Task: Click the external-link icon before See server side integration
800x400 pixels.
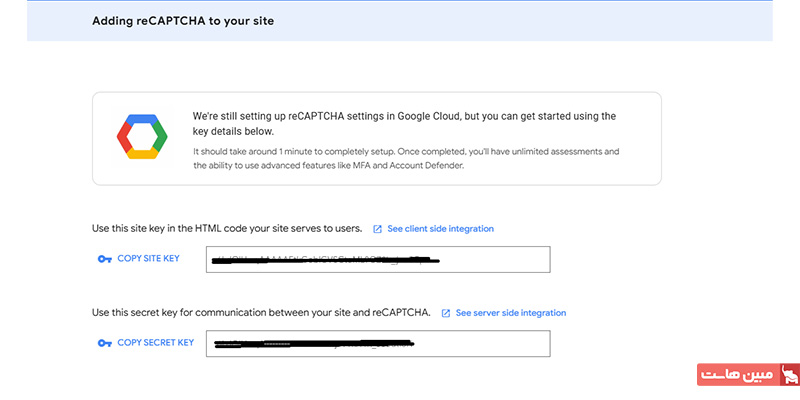Action: (446, 313)
